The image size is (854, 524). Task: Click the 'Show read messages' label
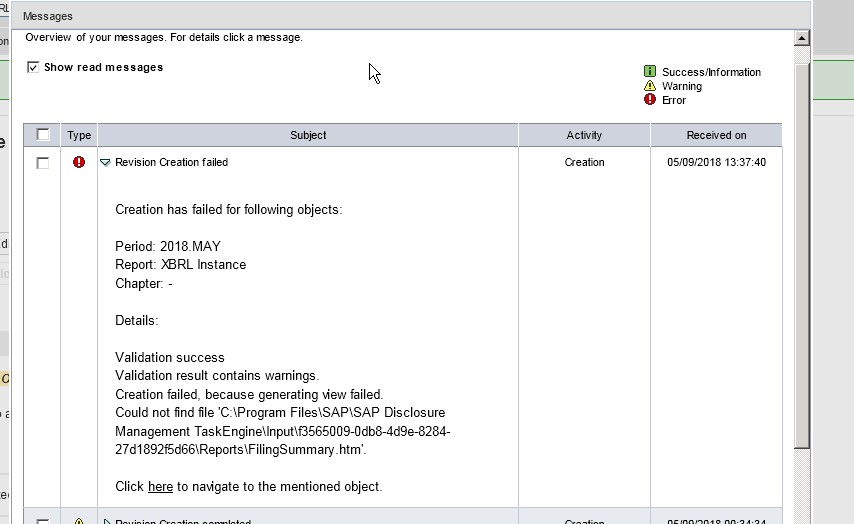[103, 68]
